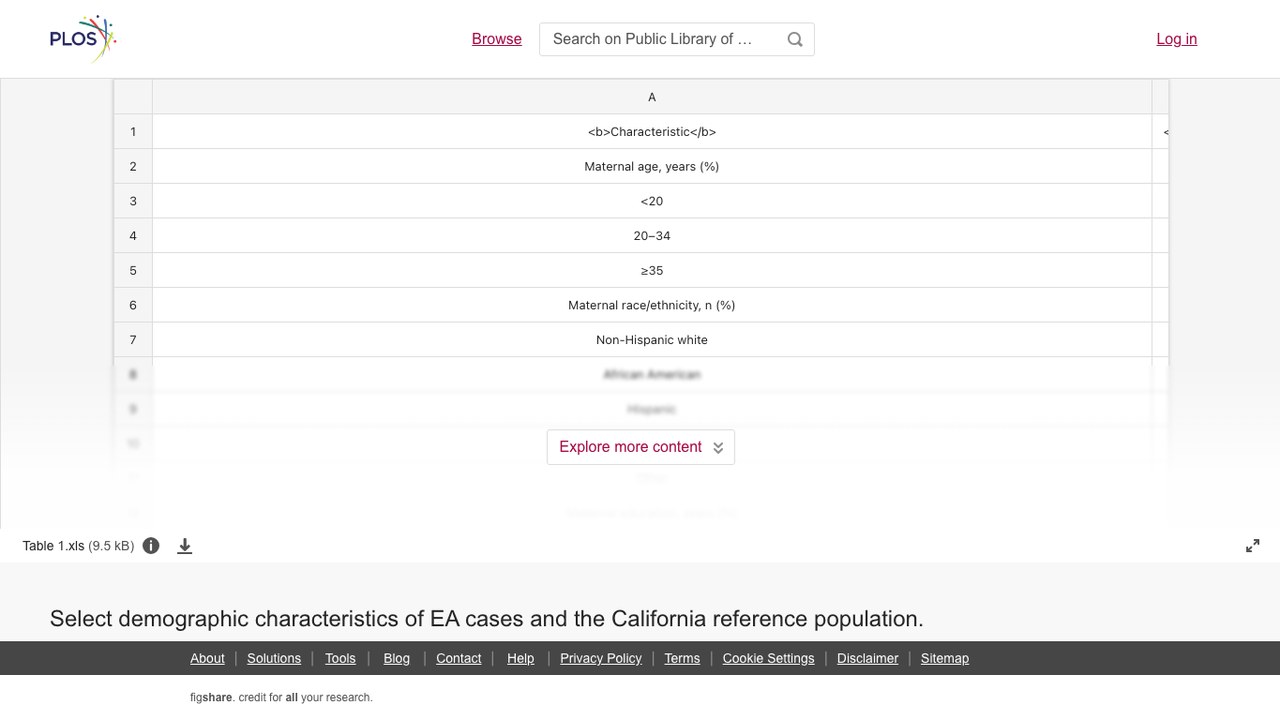Open the PLOS logo home link
The height and width of the screenshot is (720, 1280).
[83, 39]
